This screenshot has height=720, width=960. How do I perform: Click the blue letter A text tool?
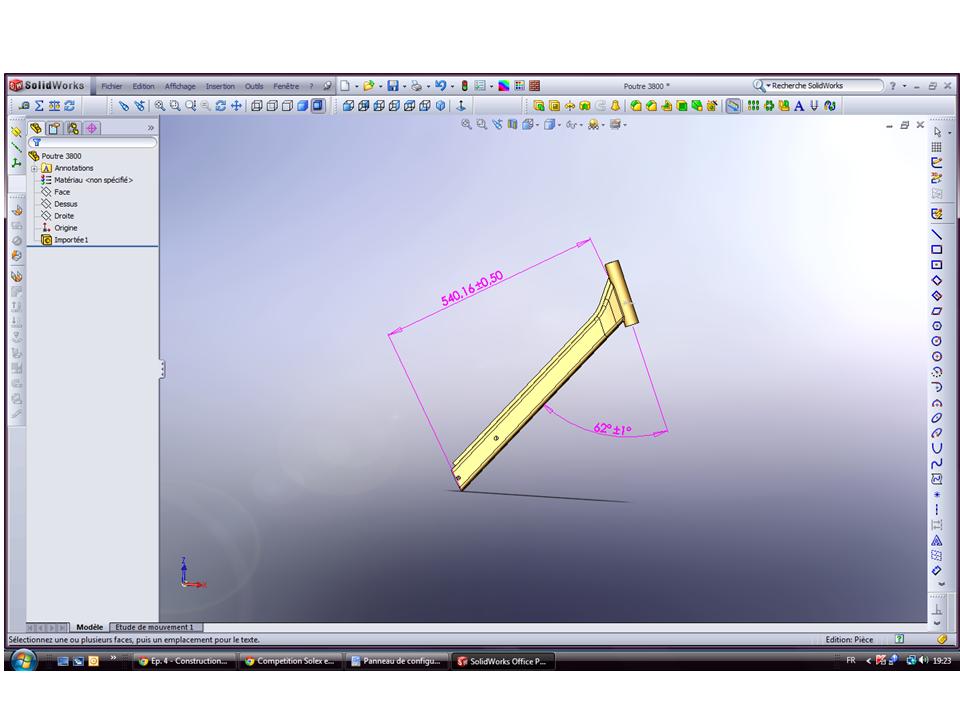pyautogui.click(x=799, y=105)
